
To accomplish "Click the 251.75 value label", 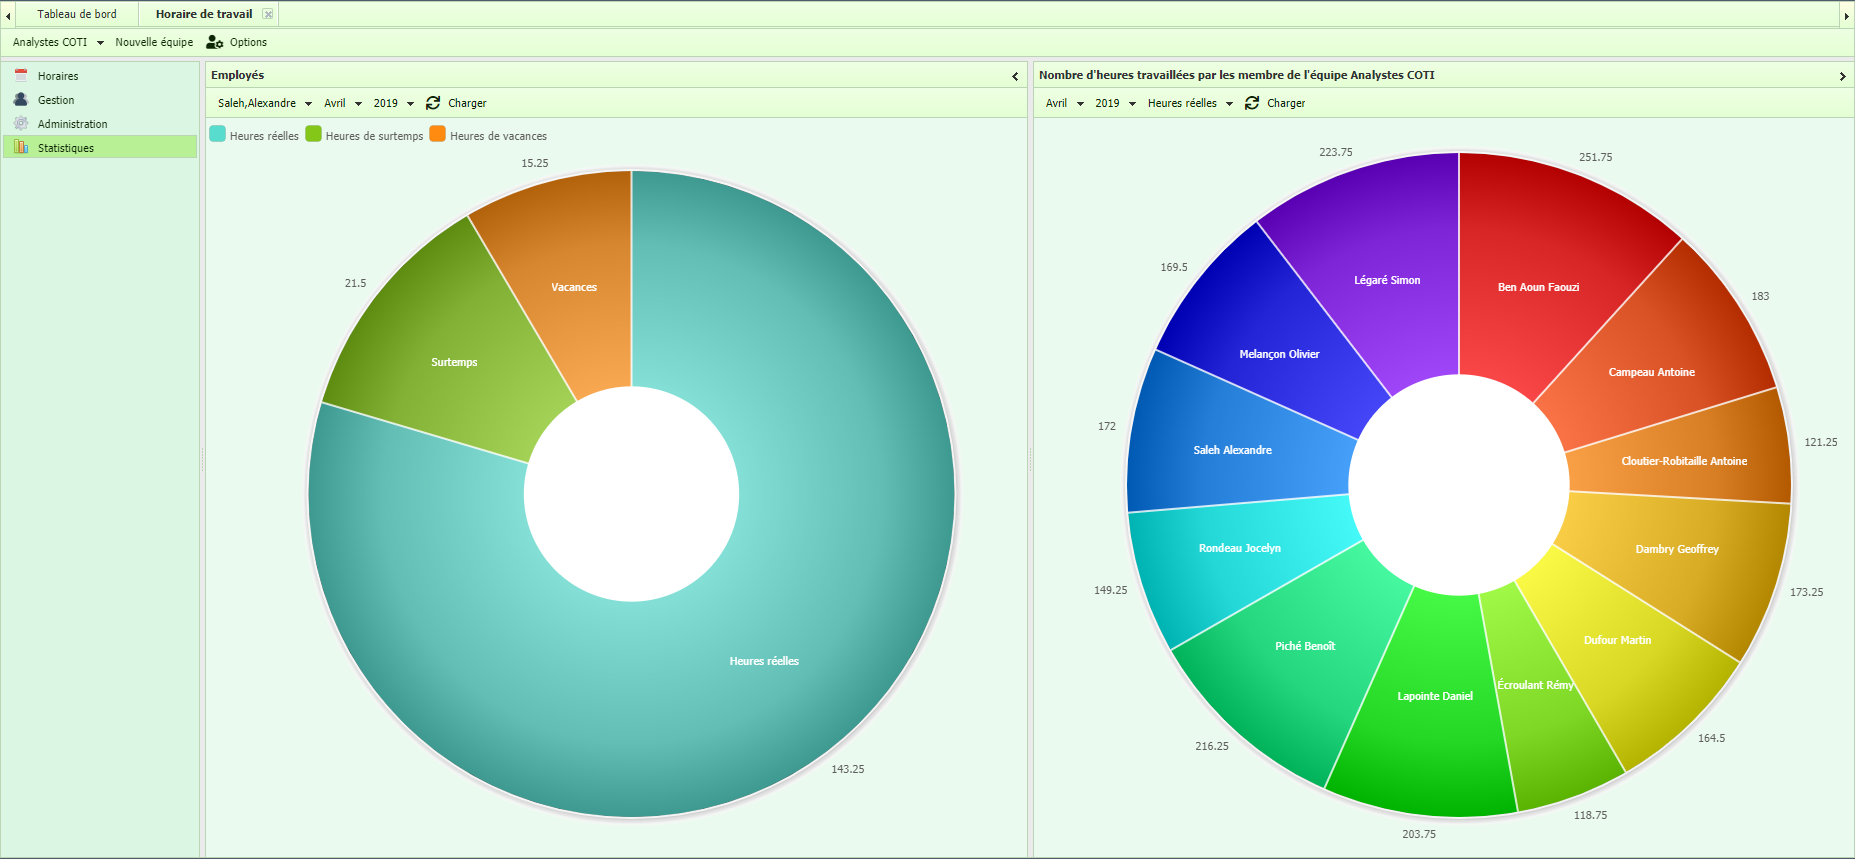I will pos(1596,157).
